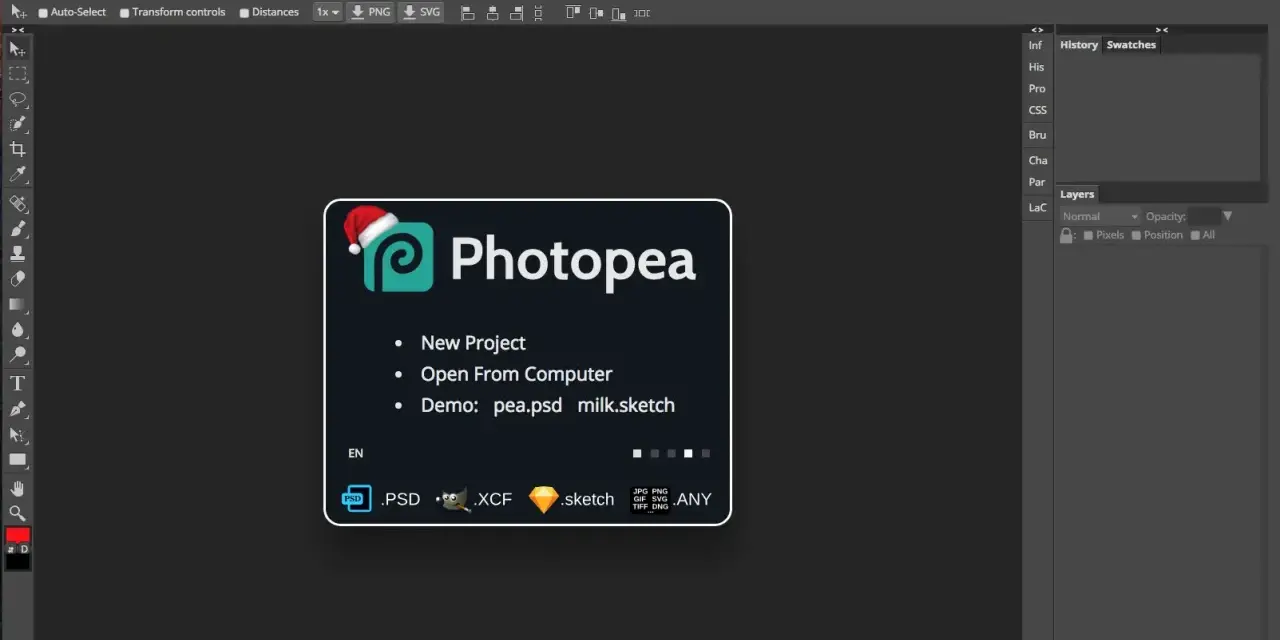Click the layer lock icon
1280x640 pixels.
click(x=1067, y=235)
